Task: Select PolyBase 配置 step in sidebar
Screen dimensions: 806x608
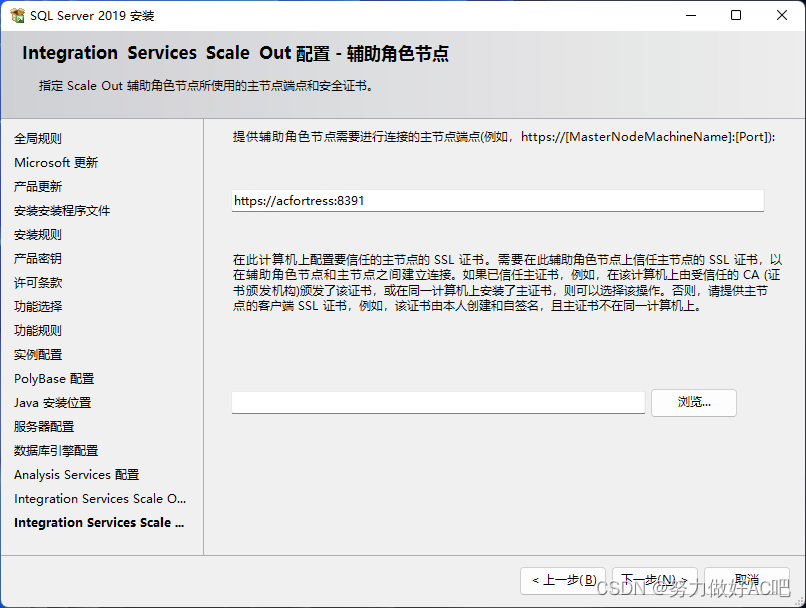Action: point(54,379)
